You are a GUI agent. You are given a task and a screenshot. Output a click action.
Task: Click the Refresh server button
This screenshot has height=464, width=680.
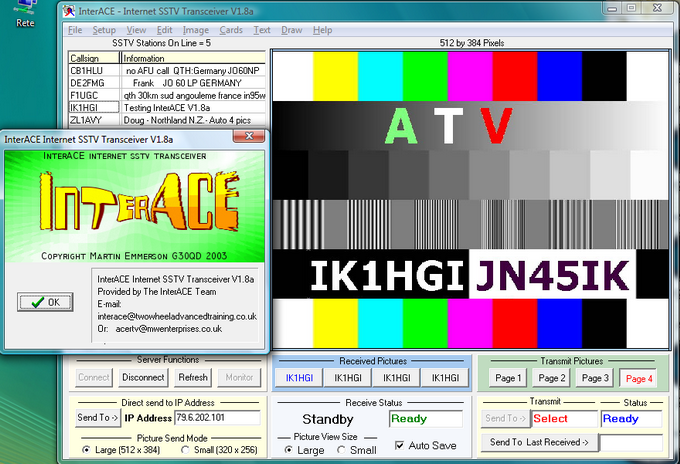pos(193,377)
